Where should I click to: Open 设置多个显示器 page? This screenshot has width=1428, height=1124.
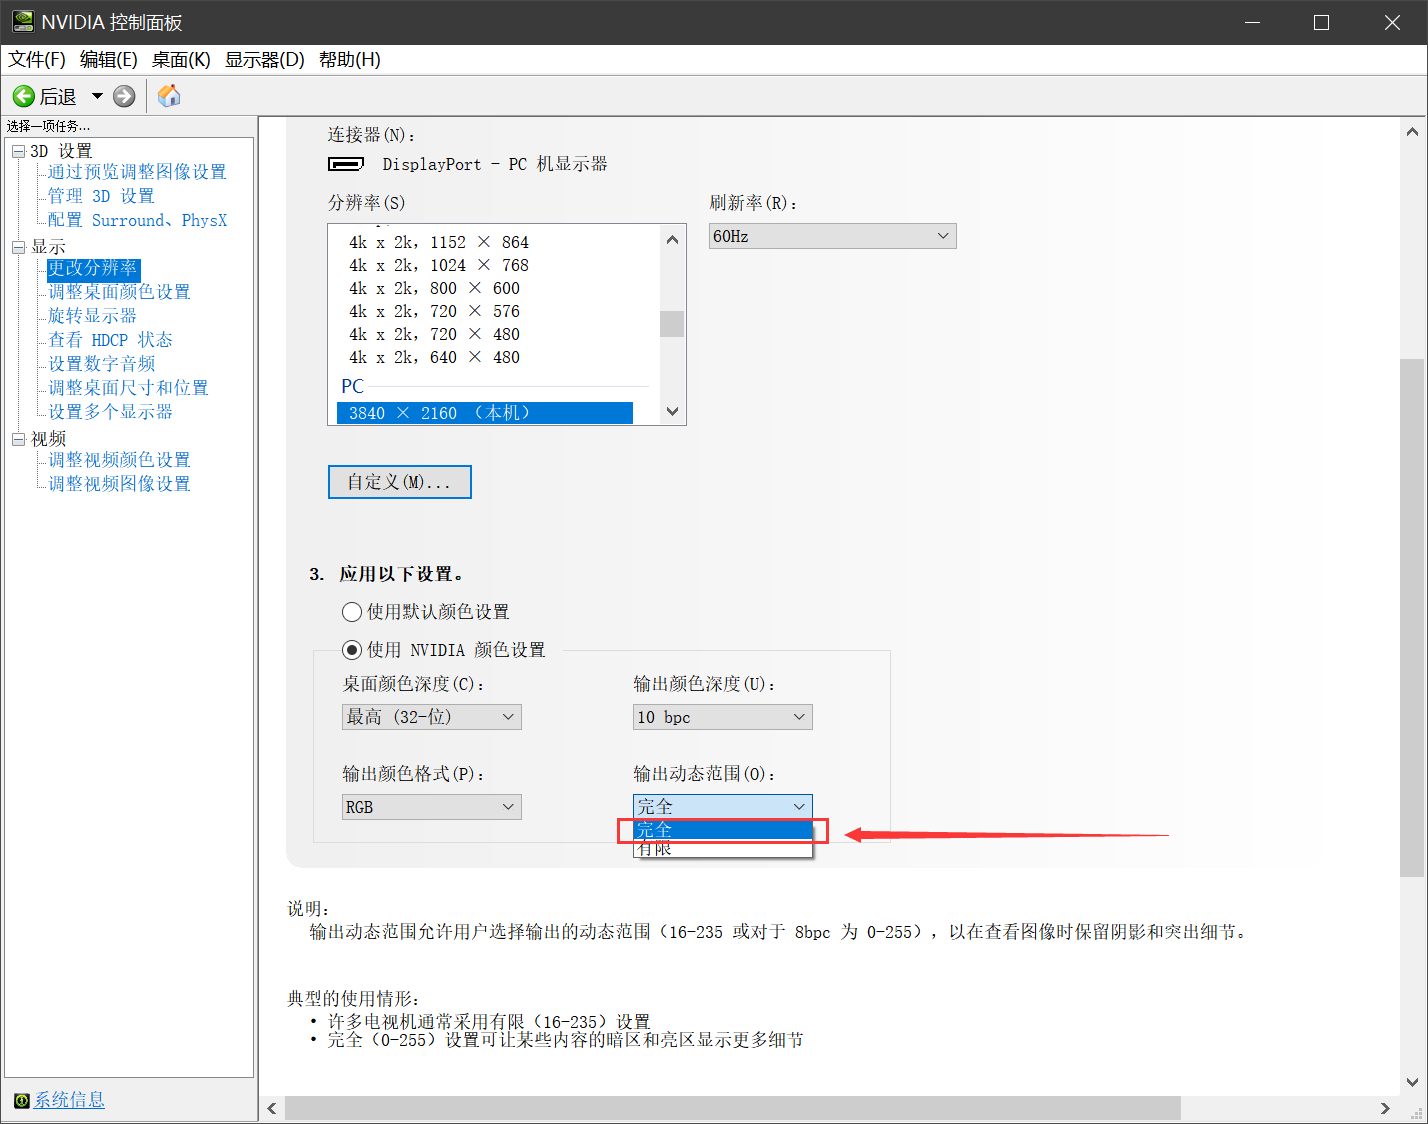[x=110, y=412]
